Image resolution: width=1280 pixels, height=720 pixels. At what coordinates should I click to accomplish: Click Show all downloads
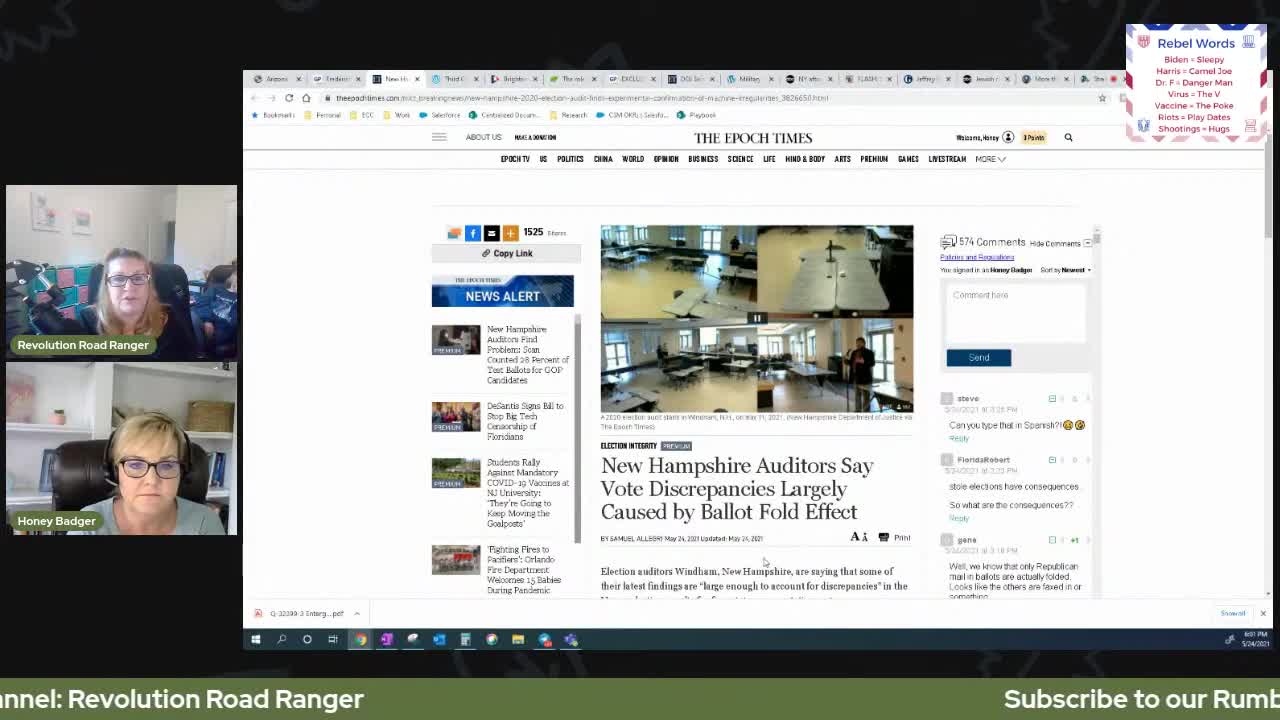1232,613
